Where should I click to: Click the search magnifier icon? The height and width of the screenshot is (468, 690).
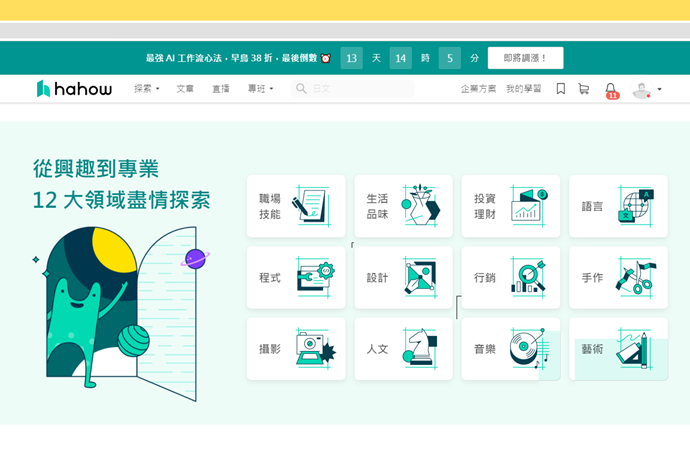[x=300, y=89]
